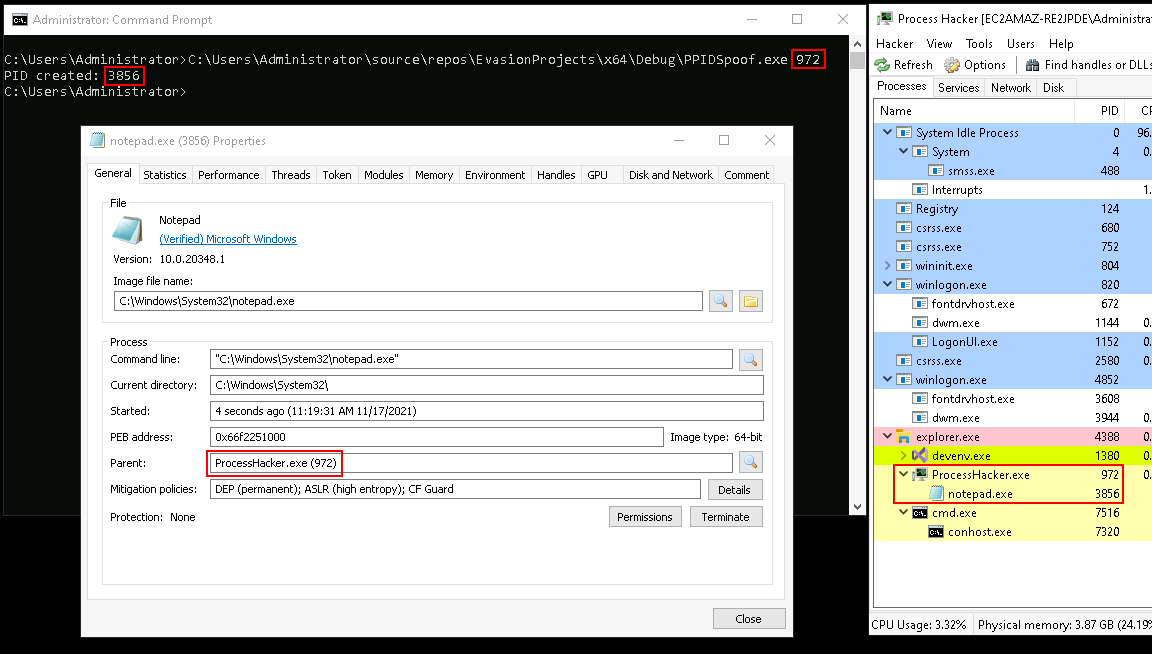Expand the wininit.exe process node
Screen dimensions: 1152x654
[x=887, y=266]
